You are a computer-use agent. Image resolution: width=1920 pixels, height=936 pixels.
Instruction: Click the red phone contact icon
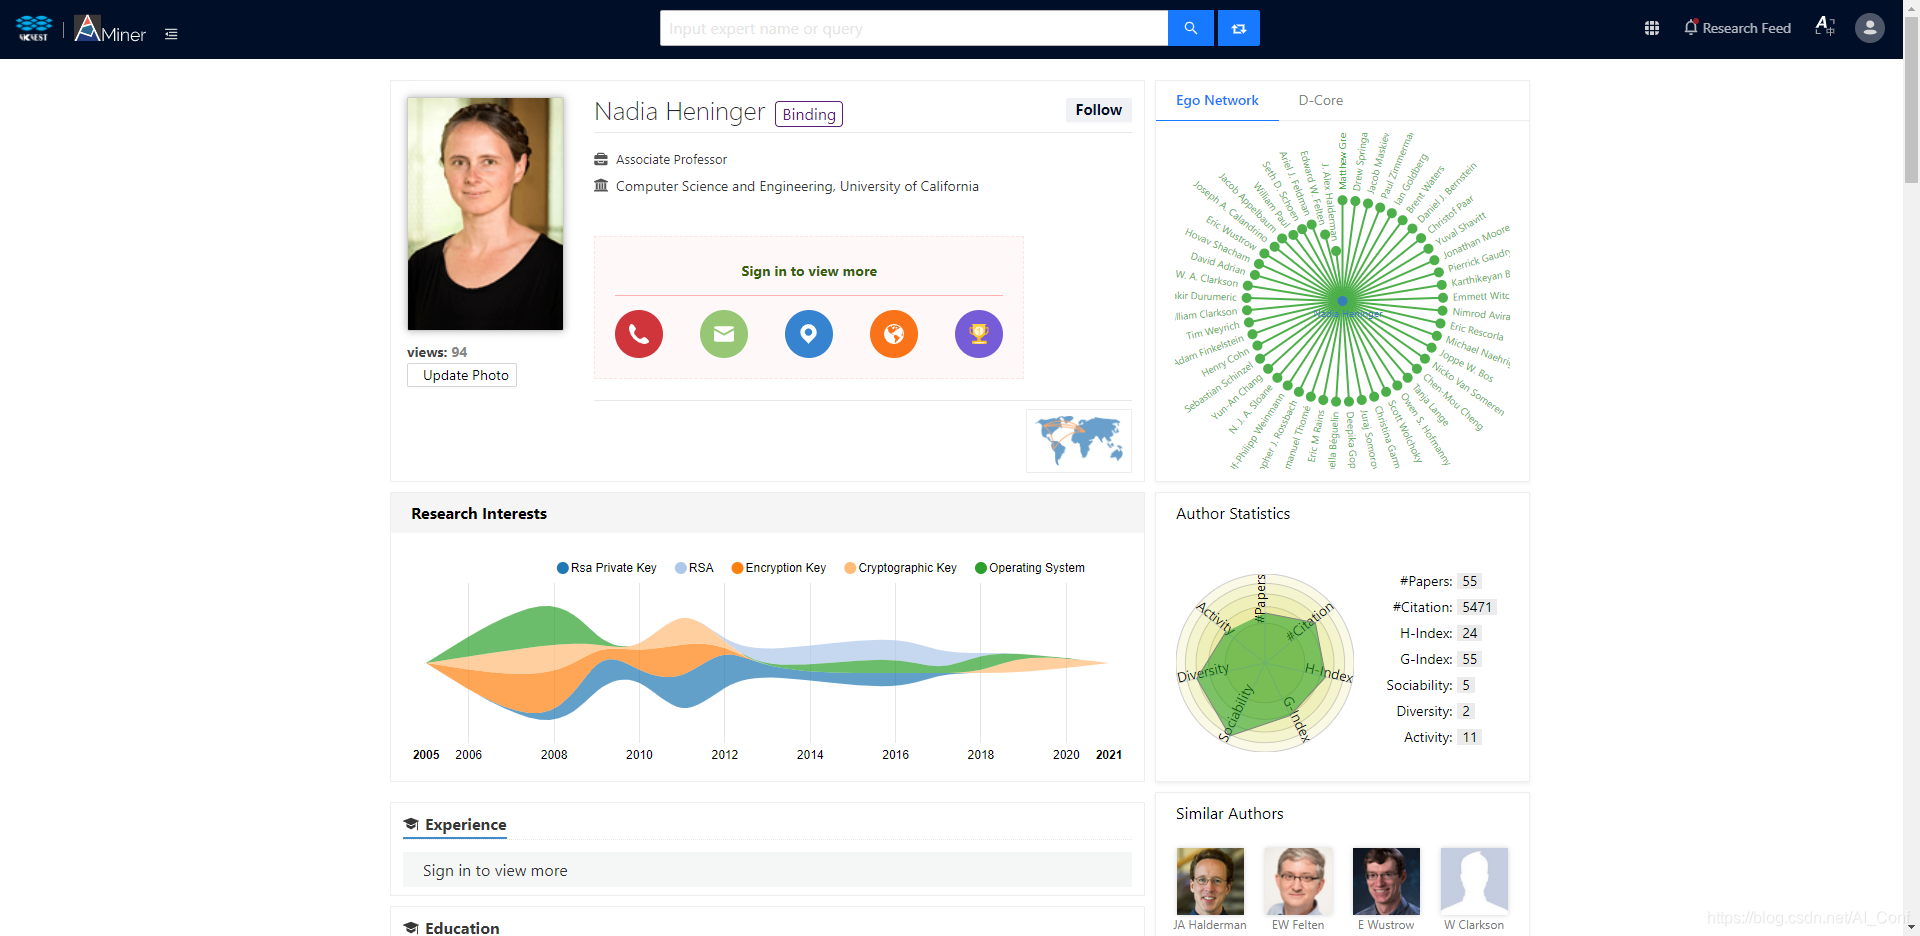[x=639, y=334]
